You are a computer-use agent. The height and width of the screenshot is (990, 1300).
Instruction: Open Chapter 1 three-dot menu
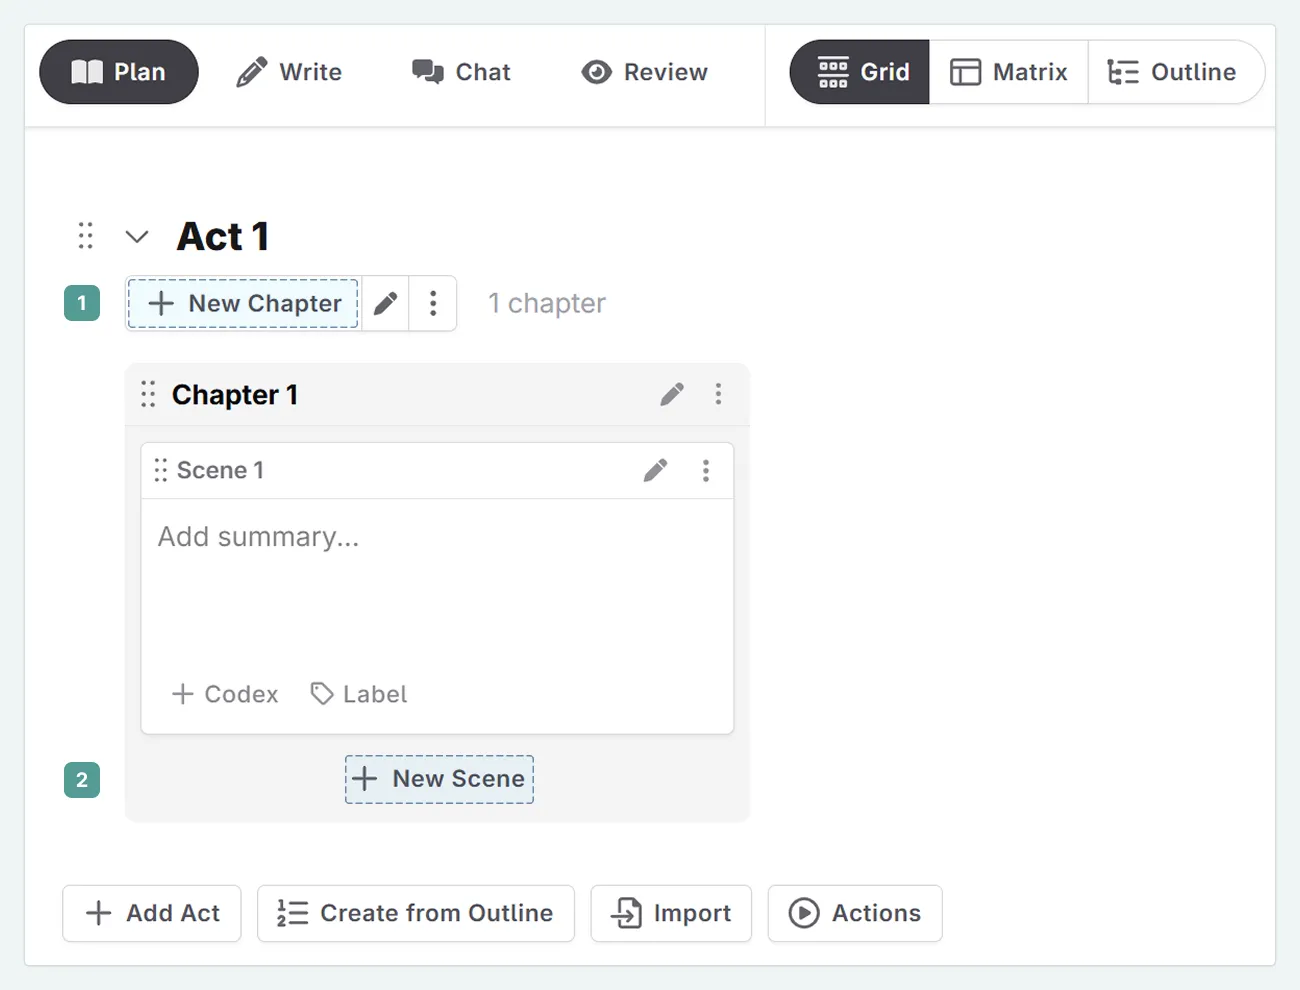(x=719, y=394)
